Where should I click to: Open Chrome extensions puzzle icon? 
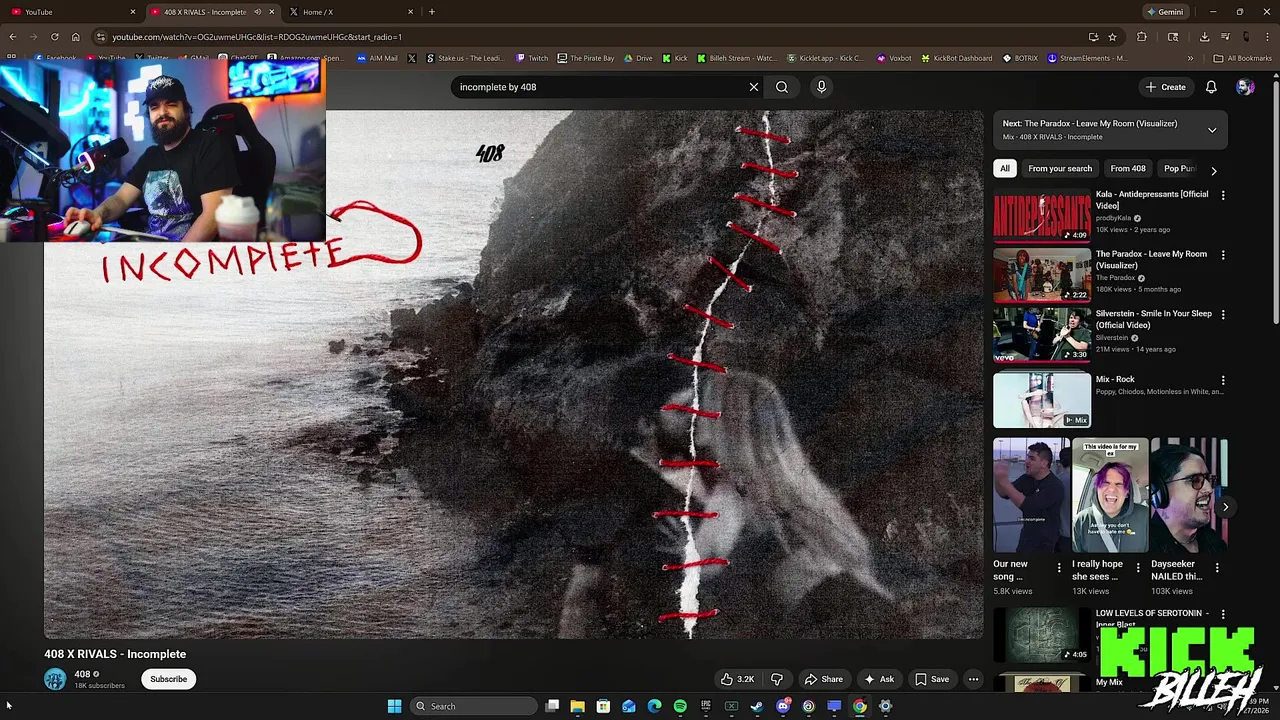[x=1142, y=37]
